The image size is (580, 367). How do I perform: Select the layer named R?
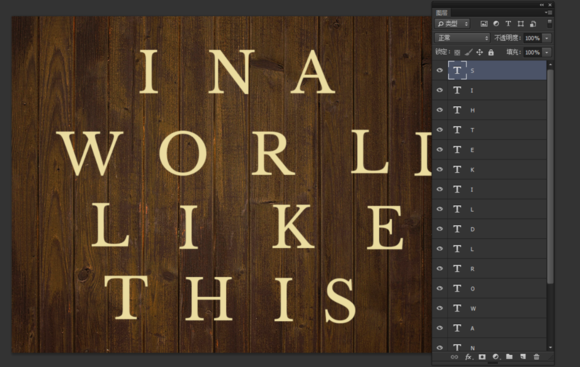(497, 269)
